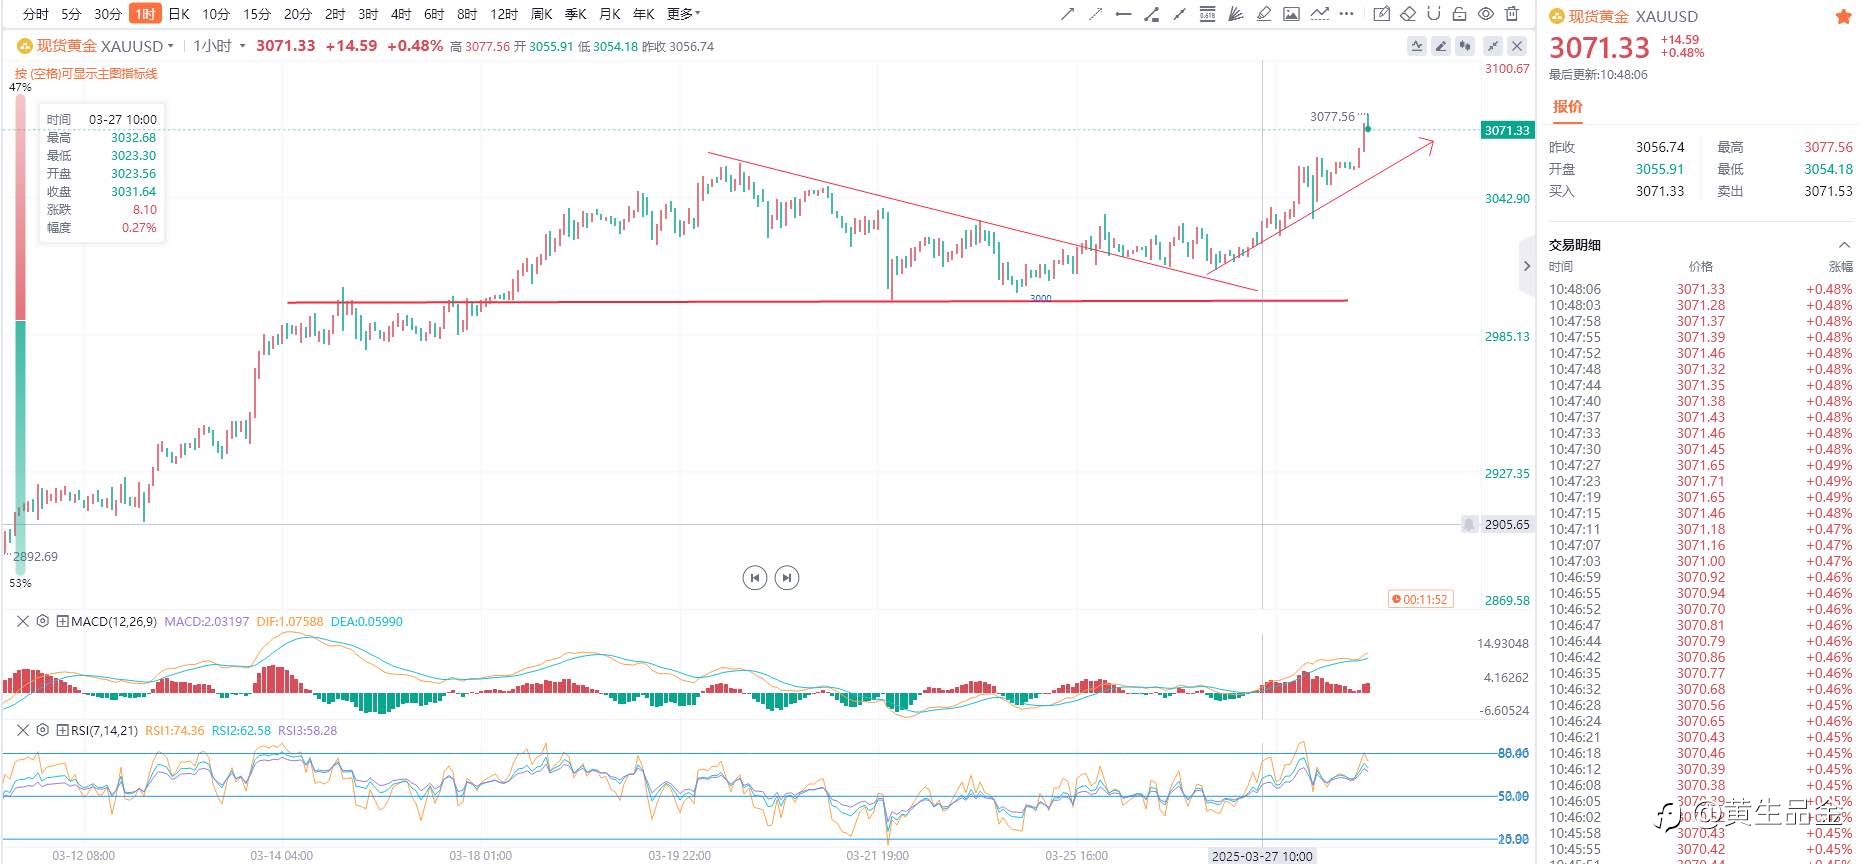Click the 昨收 value 3056.74 in quotes

1660,147
